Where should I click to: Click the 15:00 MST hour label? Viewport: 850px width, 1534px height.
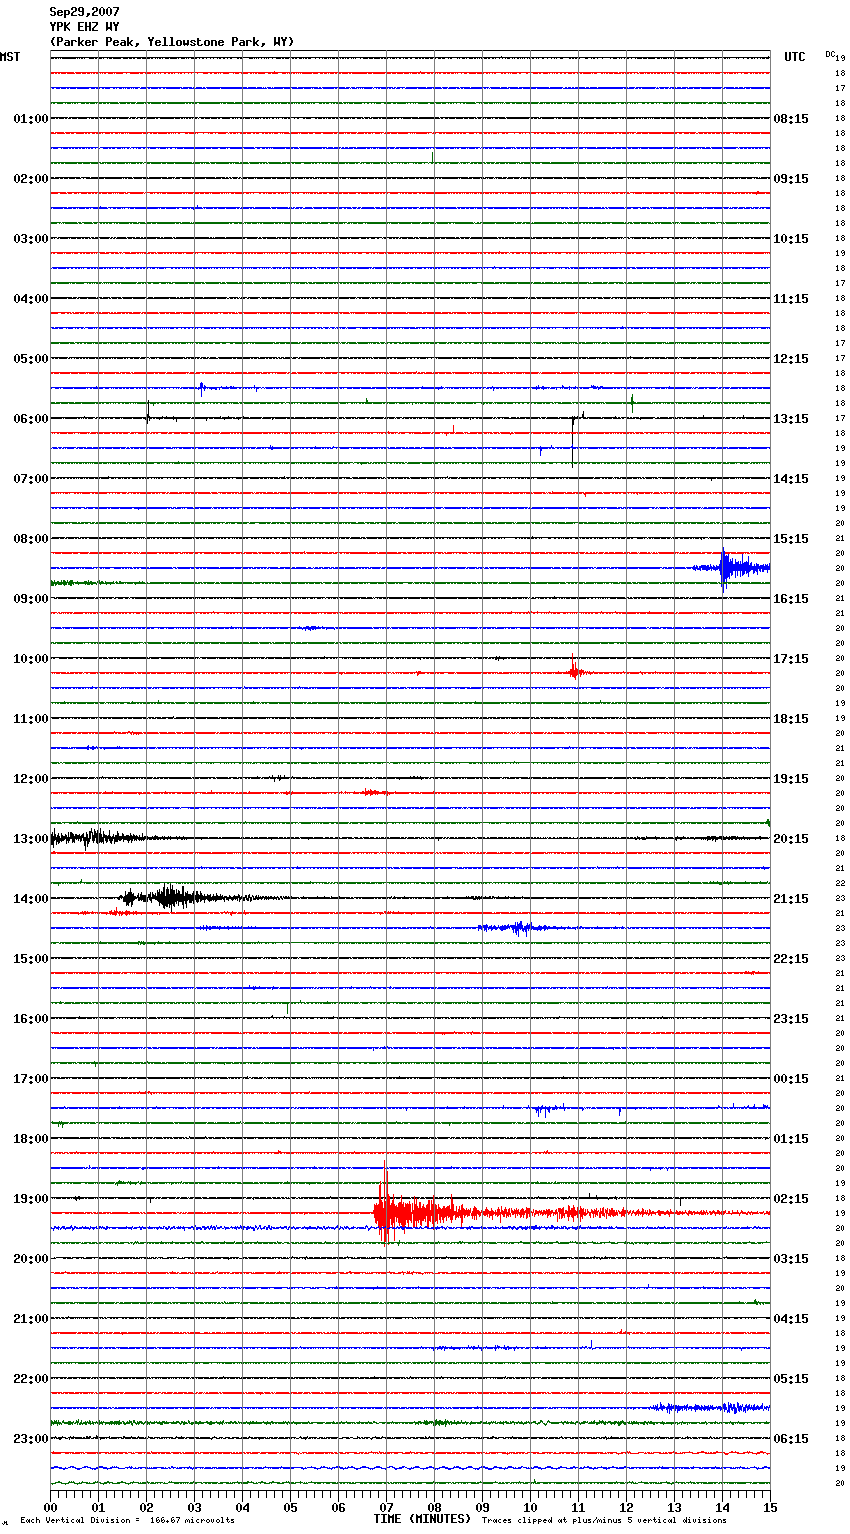coord(31,959)
